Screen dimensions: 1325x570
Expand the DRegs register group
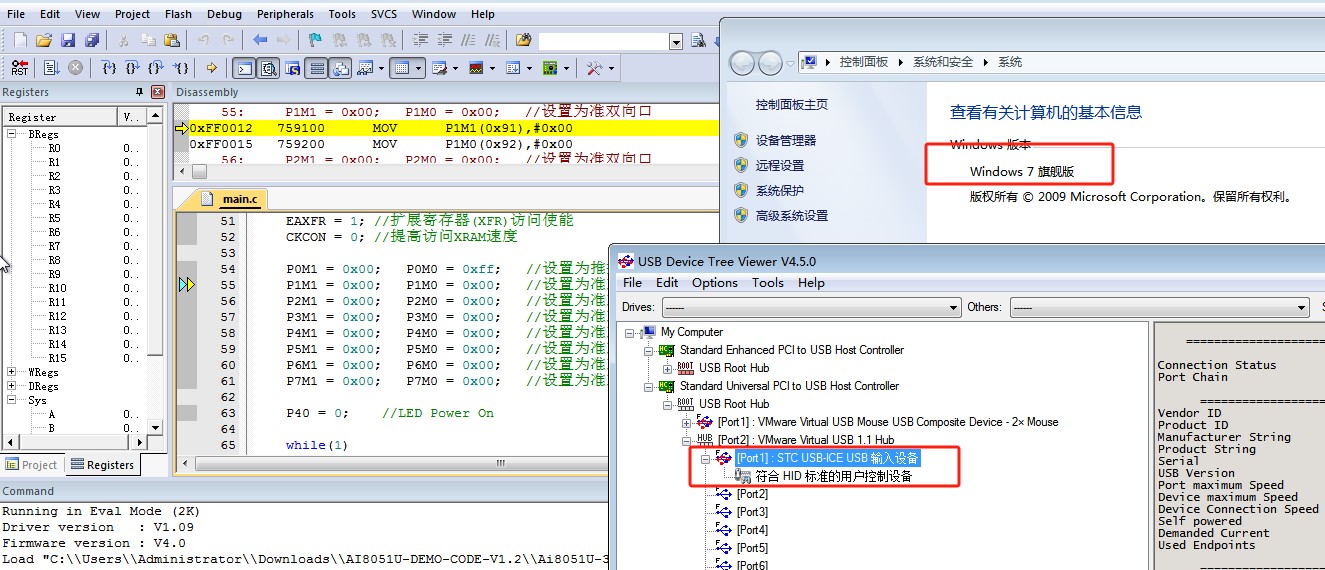pos(12,386)
